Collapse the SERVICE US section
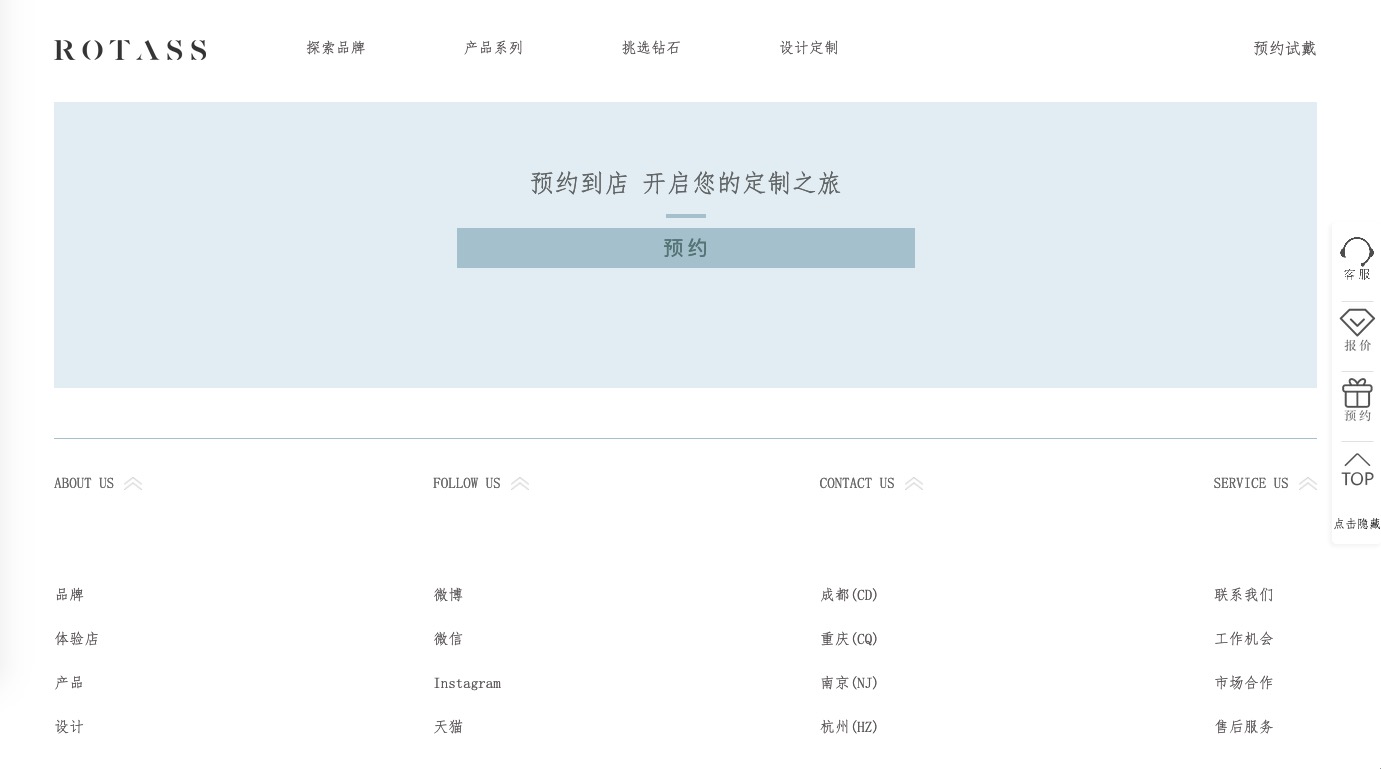 (1308, 484)
